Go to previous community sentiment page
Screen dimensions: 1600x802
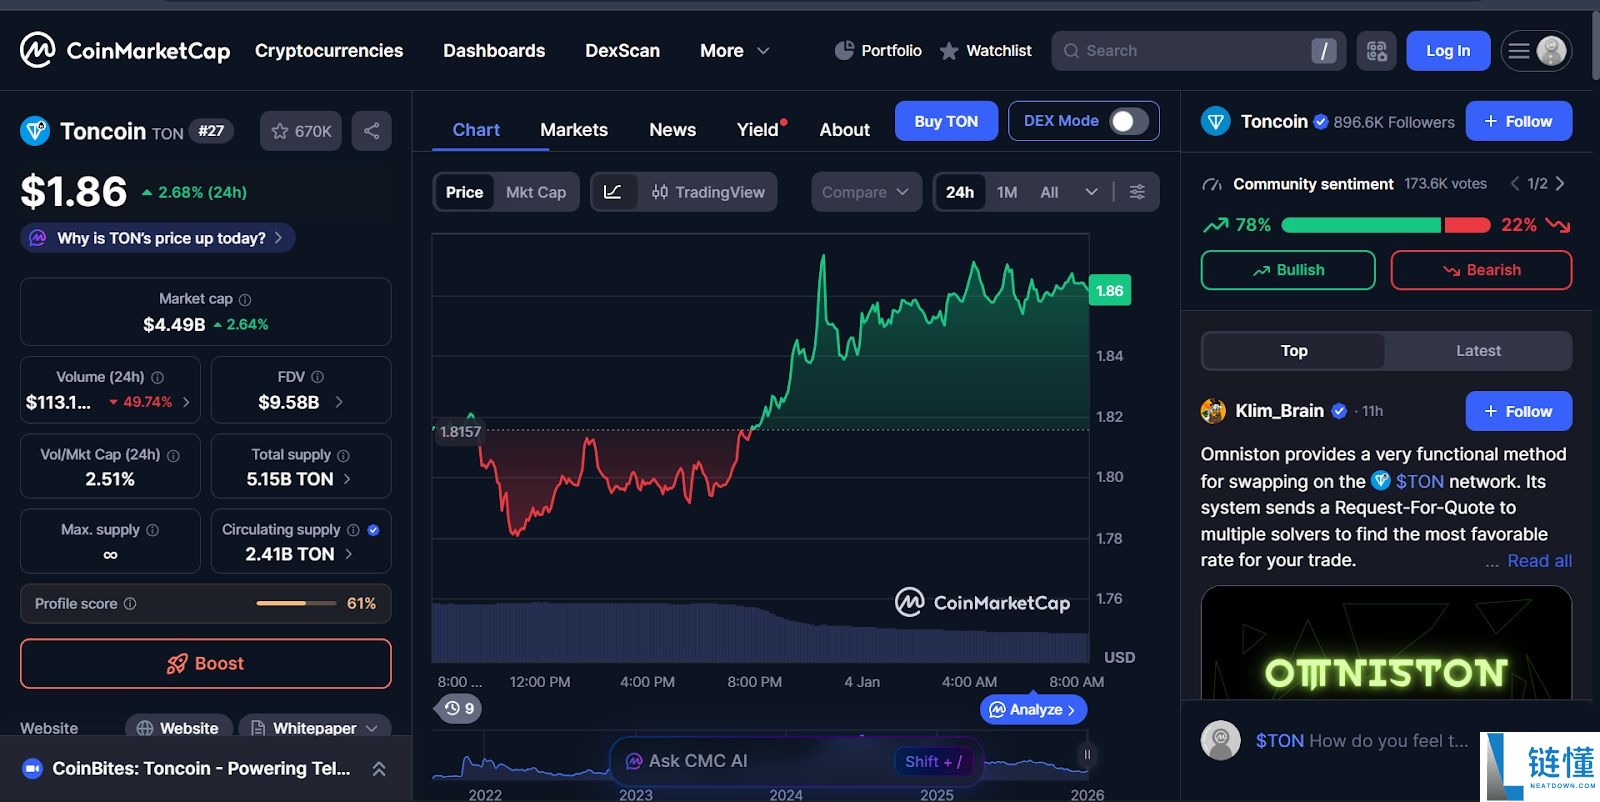pyautogui.click(x=1515, y=184)
